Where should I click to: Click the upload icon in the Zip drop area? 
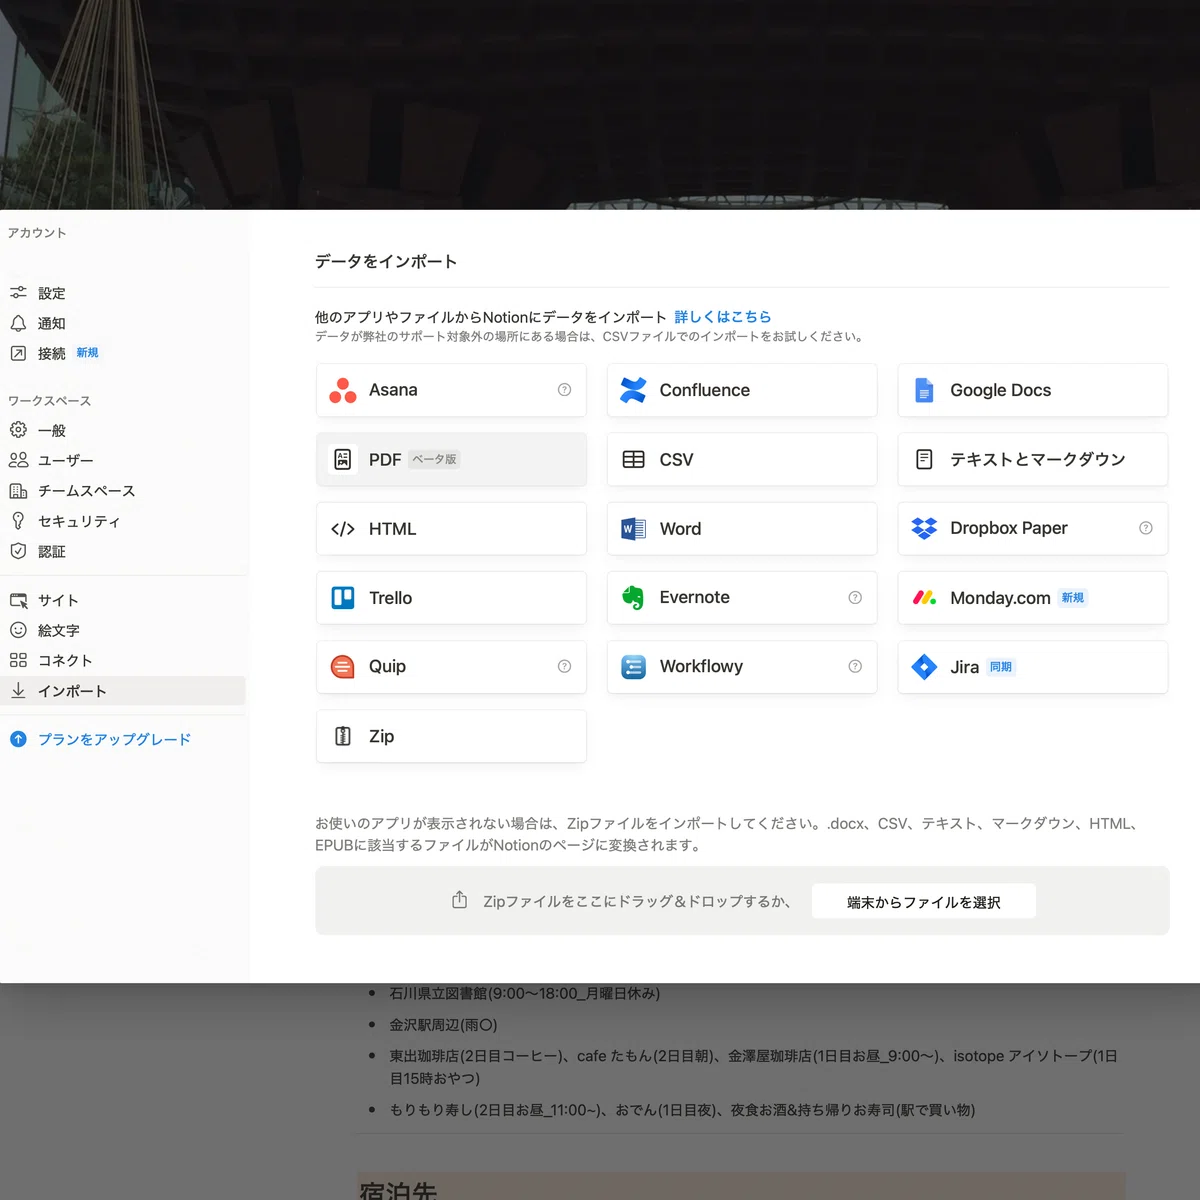460,900
